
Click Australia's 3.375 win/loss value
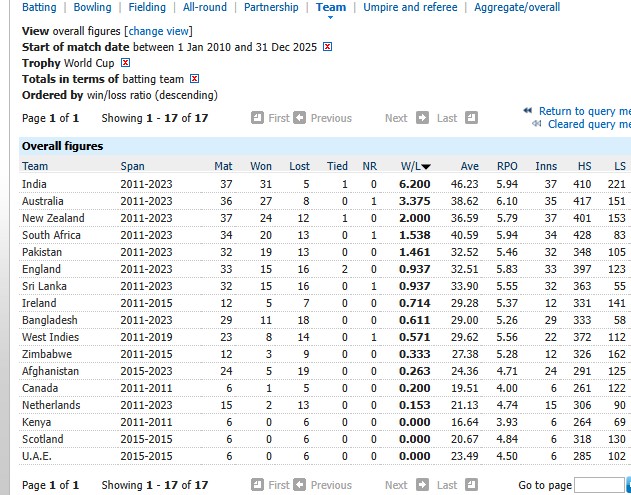coord(414,201)
